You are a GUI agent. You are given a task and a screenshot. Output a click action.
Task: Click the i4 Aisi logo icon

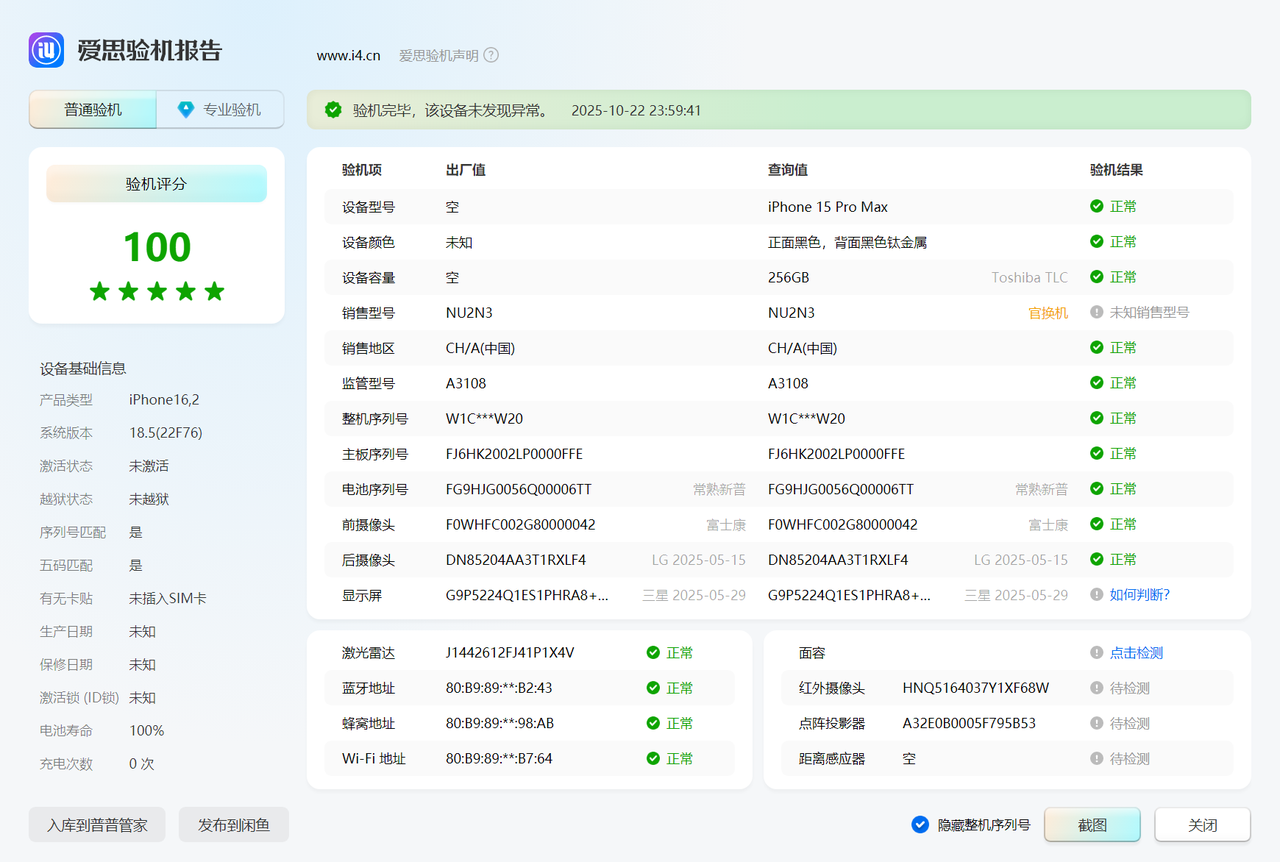click(46, 50)
